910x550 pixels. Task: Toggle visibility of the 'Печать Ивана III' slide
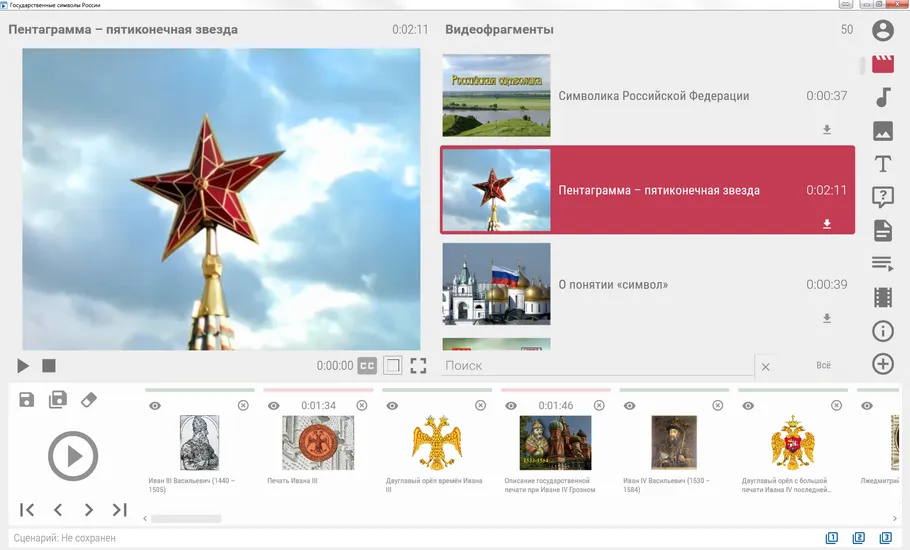point(274,406)
